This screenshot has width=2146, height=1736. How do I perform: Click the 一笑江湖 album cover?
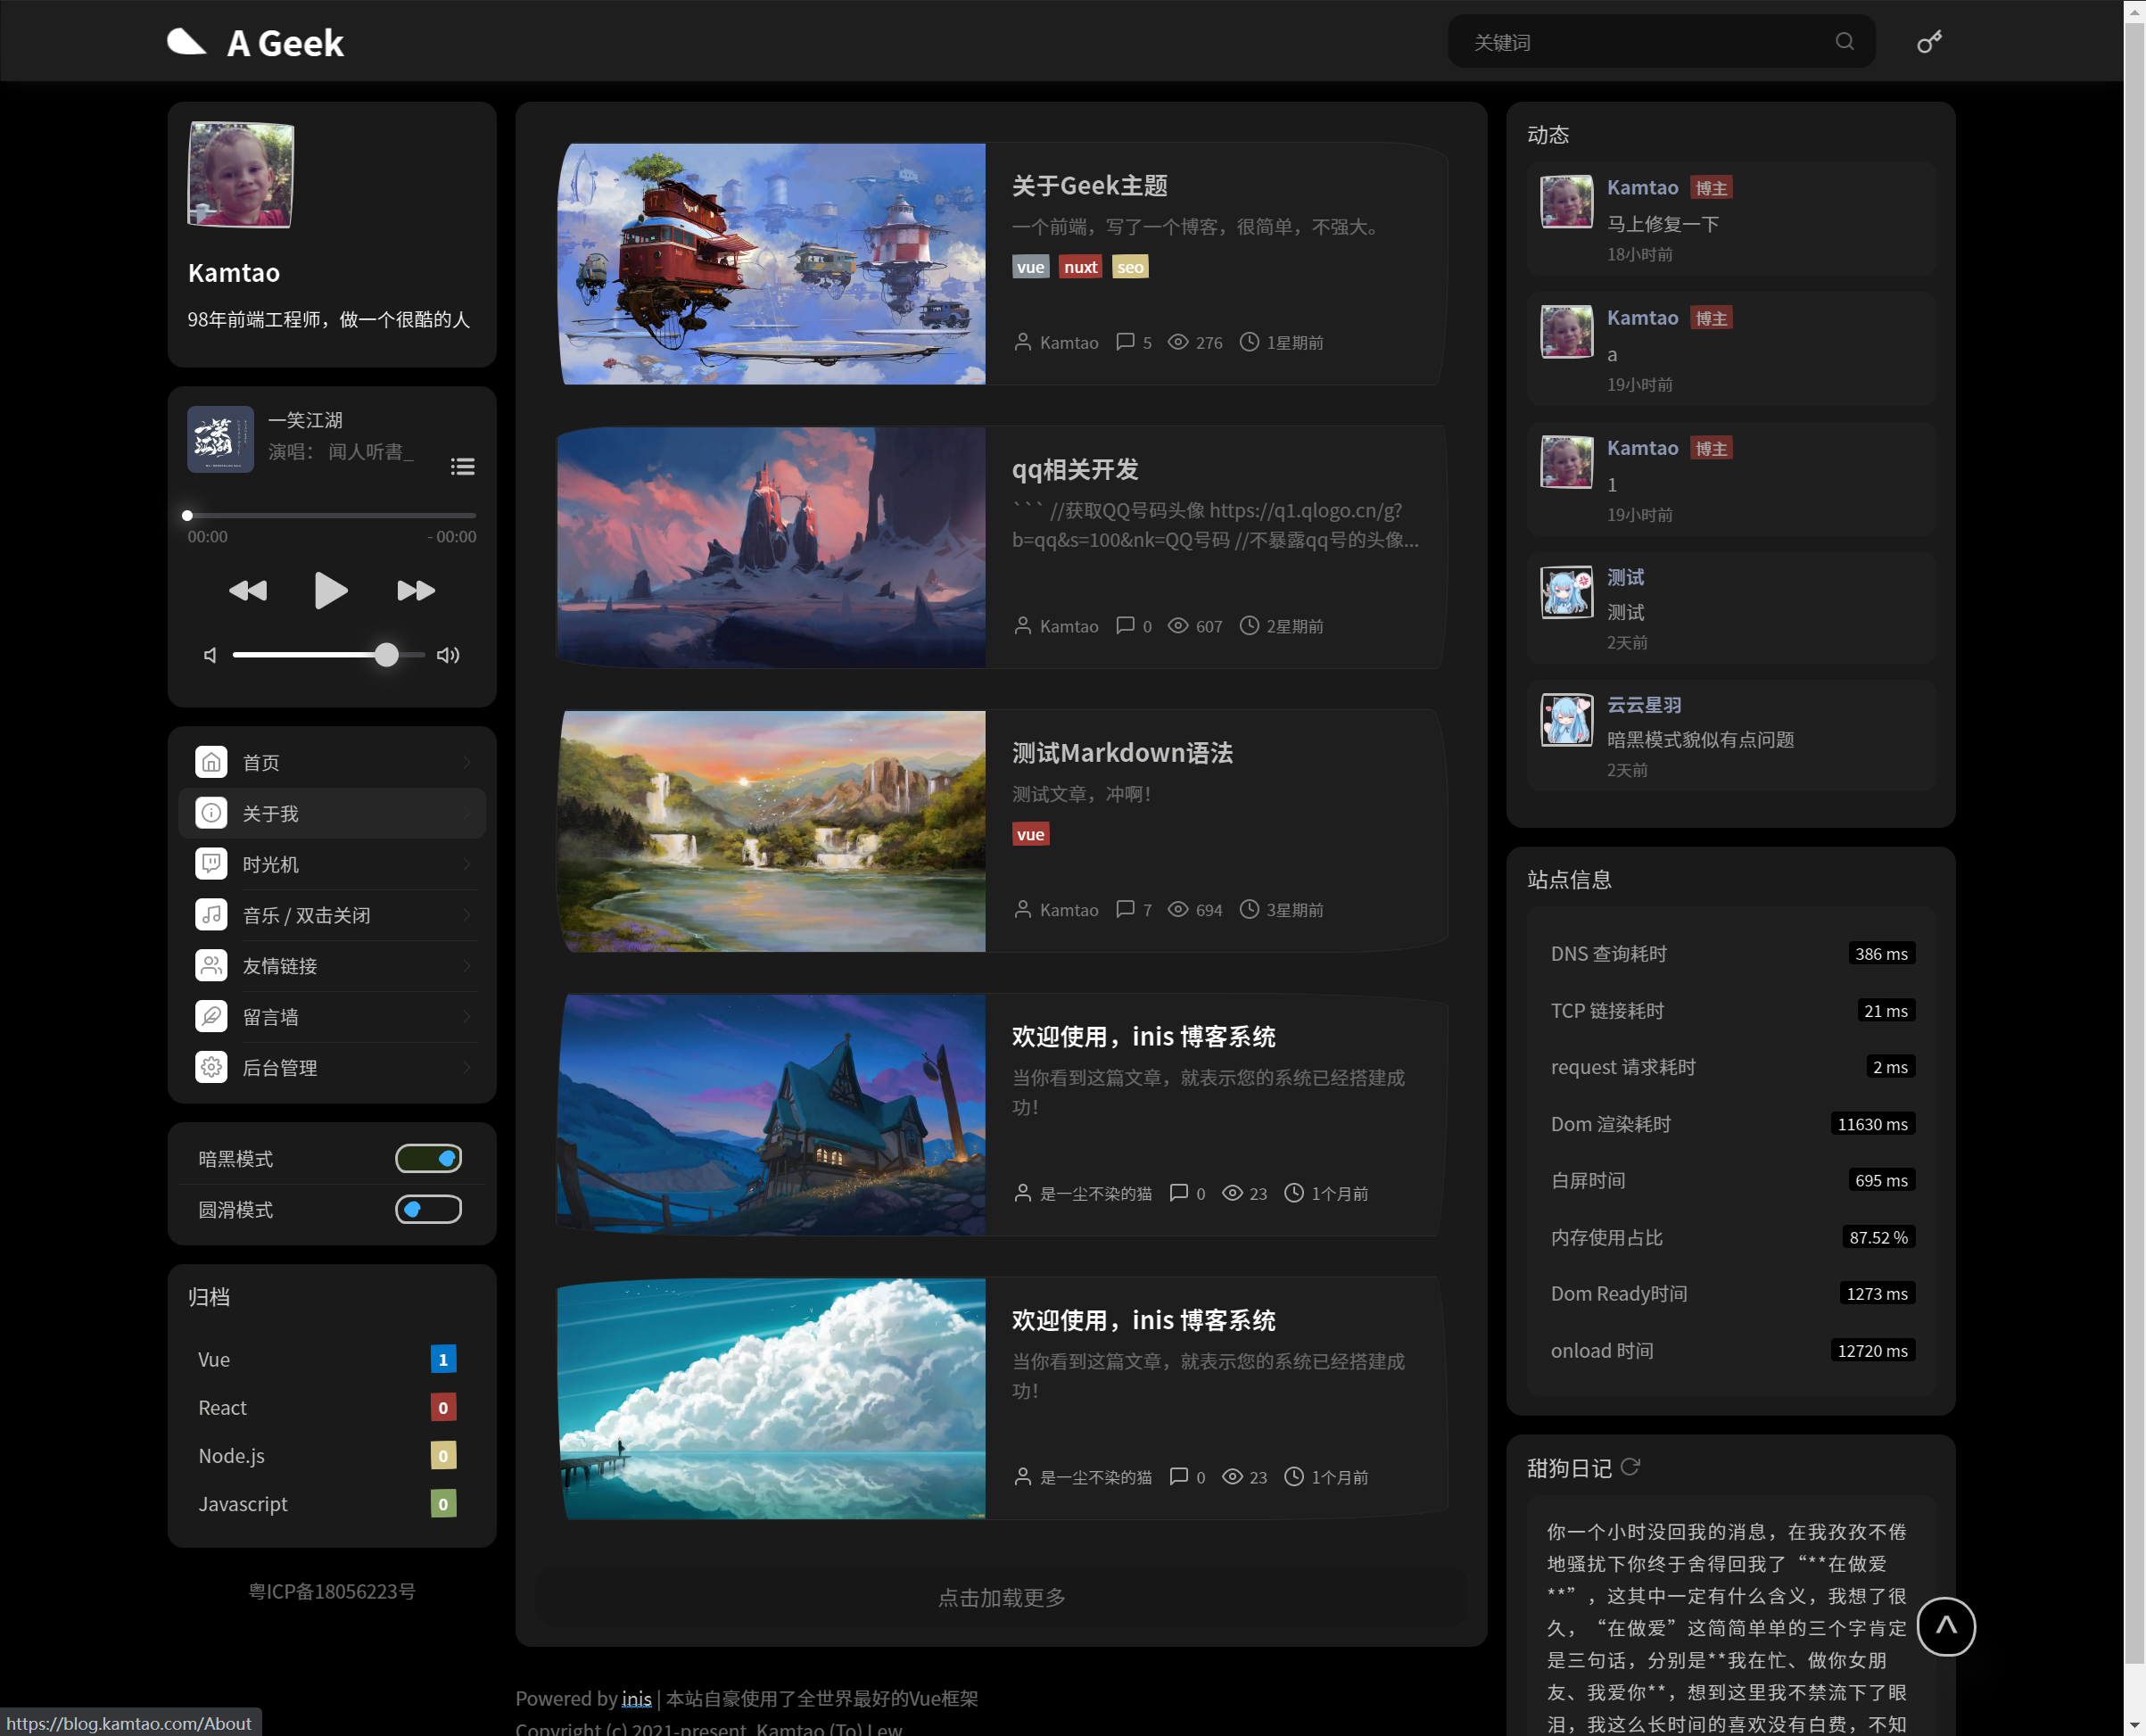(221, 438)
